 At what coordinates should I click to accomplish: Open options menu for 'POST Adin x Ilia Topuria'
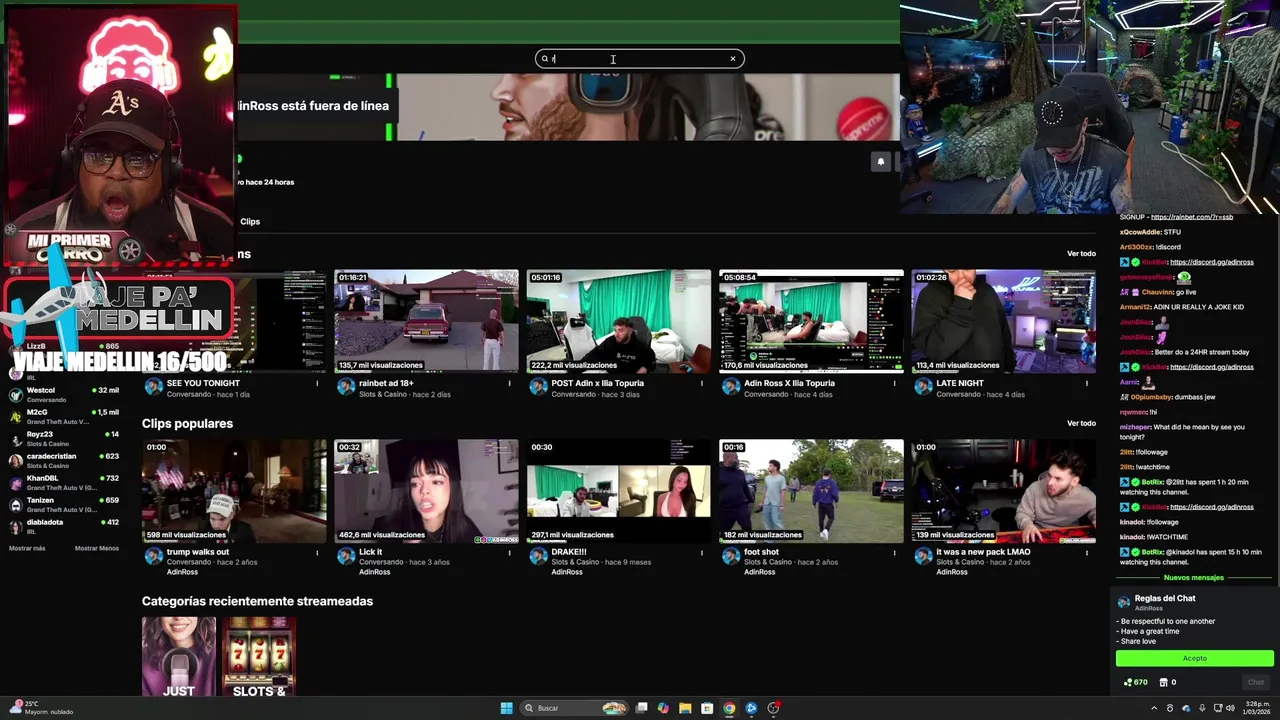click(701, 383)
